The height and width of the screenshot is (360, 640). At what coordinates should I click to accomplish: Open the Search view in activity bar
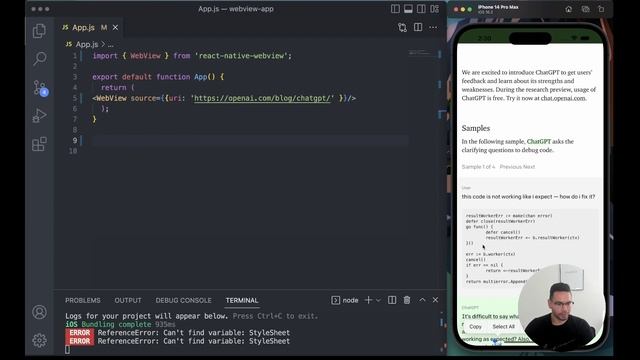click(x=39, y=59)
